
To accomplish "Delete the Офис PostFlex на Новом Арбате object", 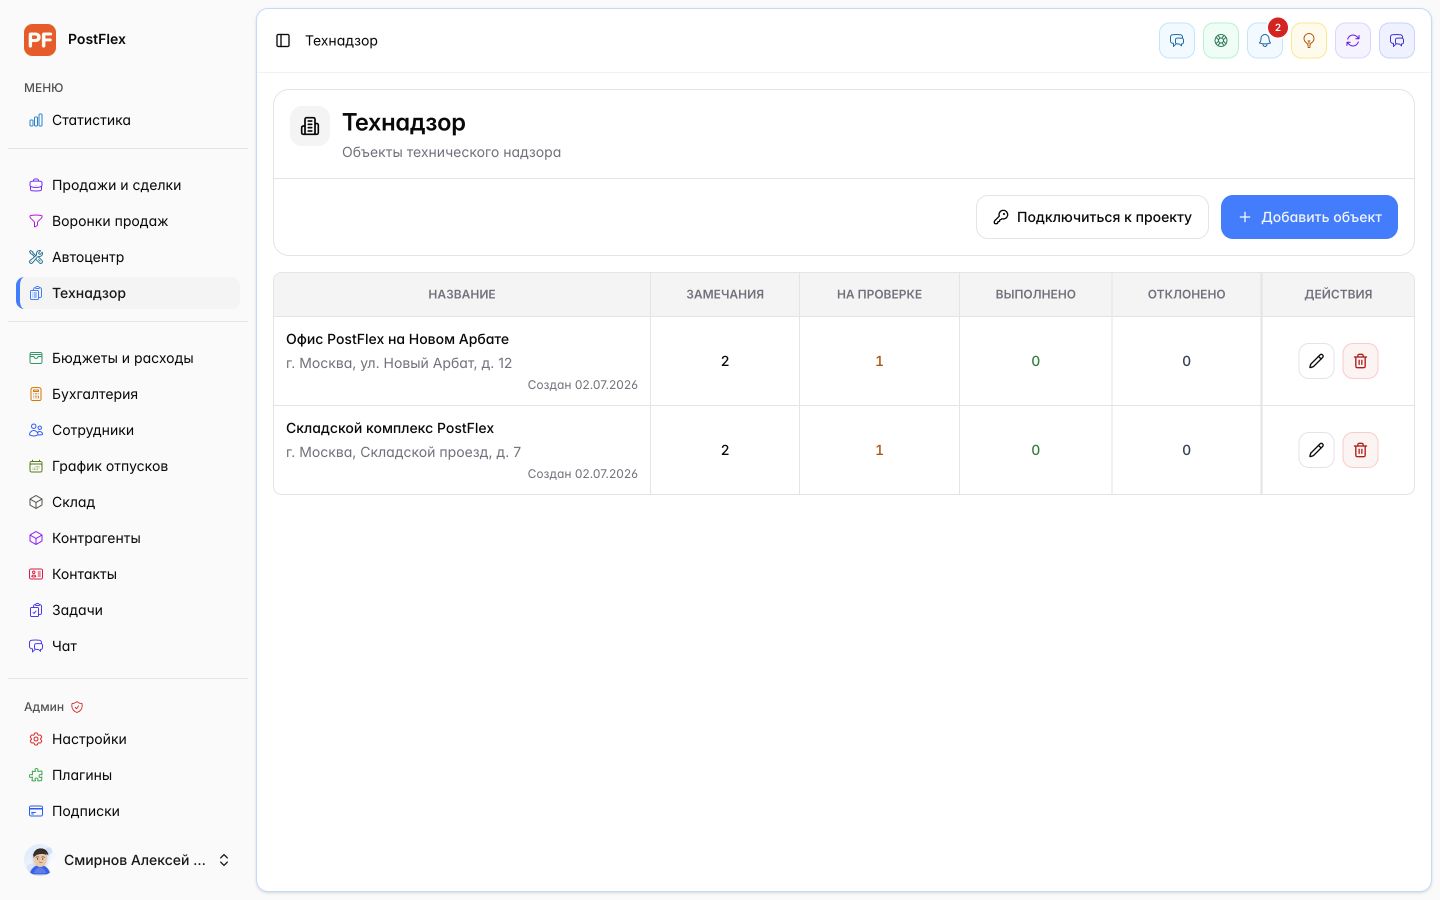I will coord(1360,361).
